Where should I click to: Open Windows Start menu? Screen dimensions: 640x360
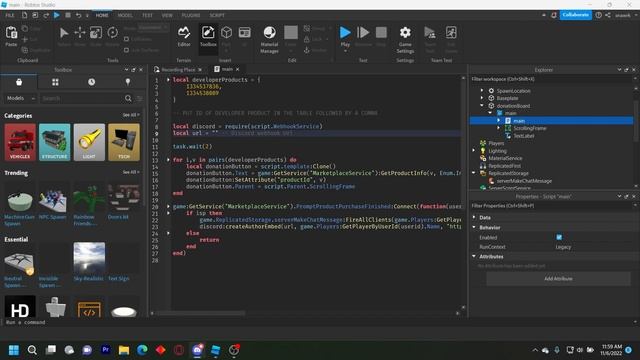(x=14, y=350)
